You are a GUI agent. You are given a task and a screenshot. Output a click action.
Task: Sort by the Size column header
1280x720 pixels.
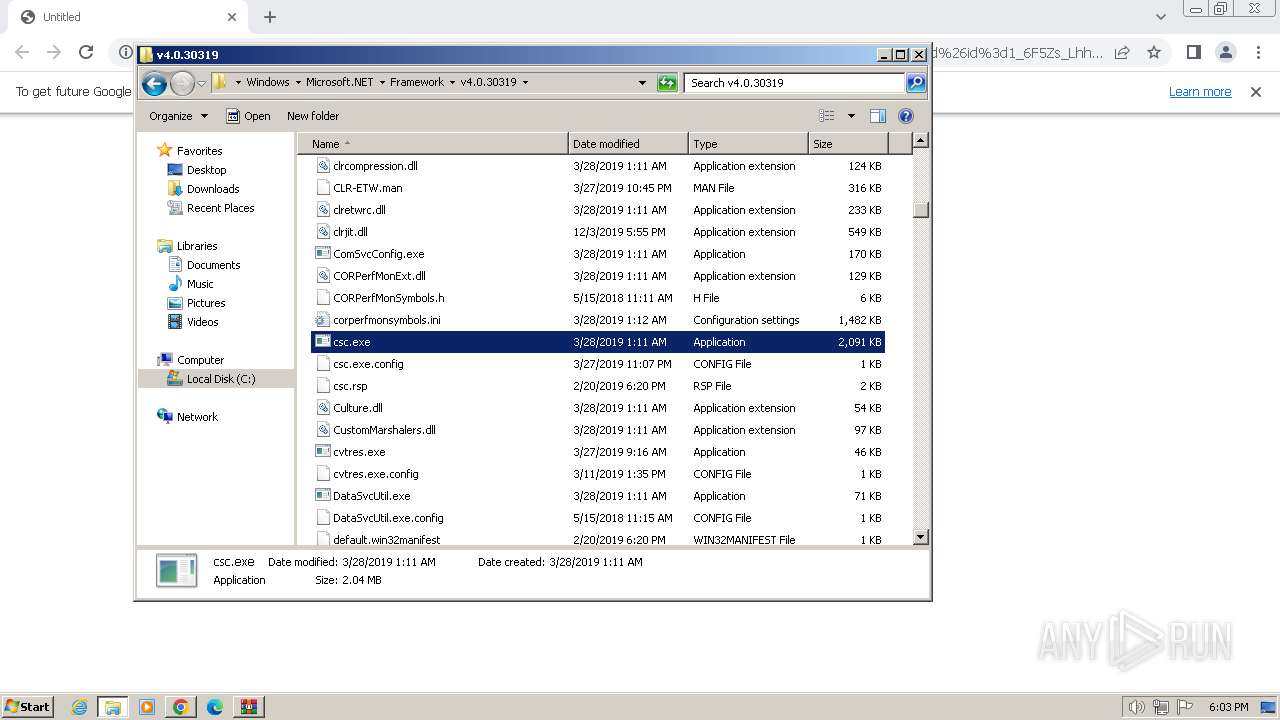849,144
